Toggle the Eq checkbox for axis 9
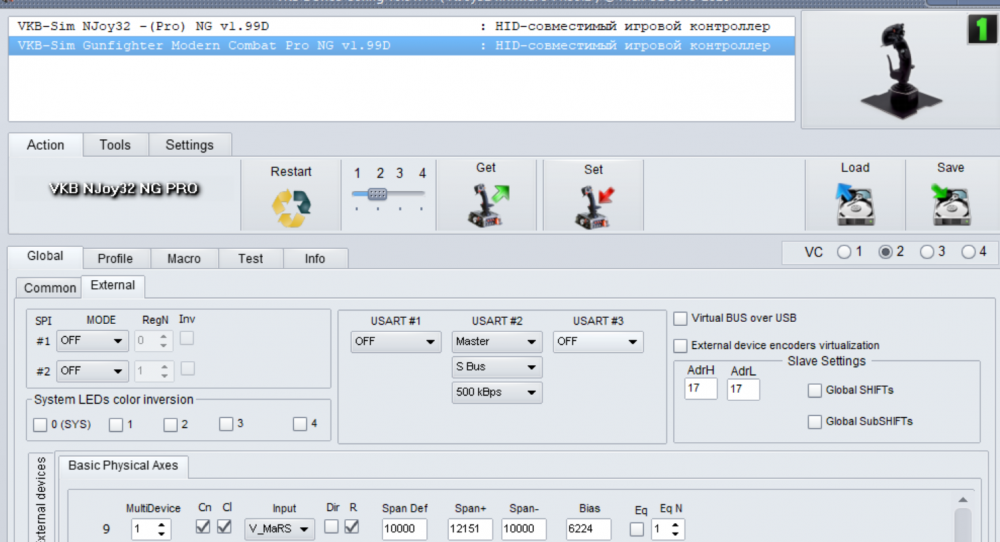Viewport: 1000px width, 542px height. [636, 529]
